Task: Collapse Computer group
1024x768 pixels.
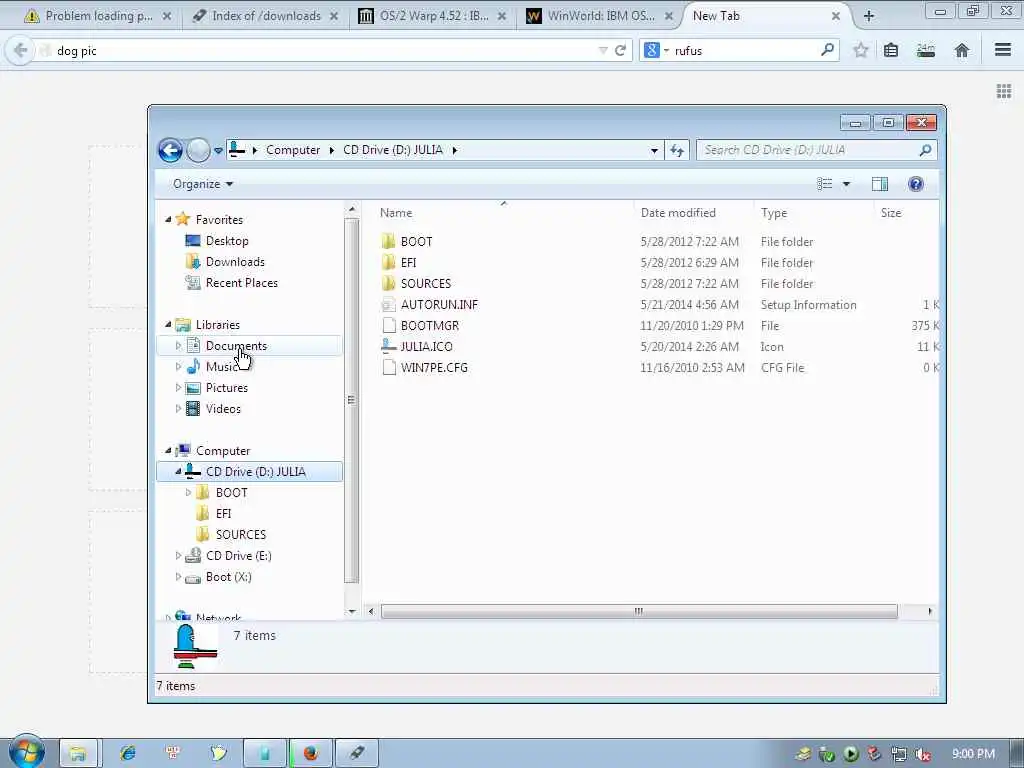Action: [x=168, y=451]
